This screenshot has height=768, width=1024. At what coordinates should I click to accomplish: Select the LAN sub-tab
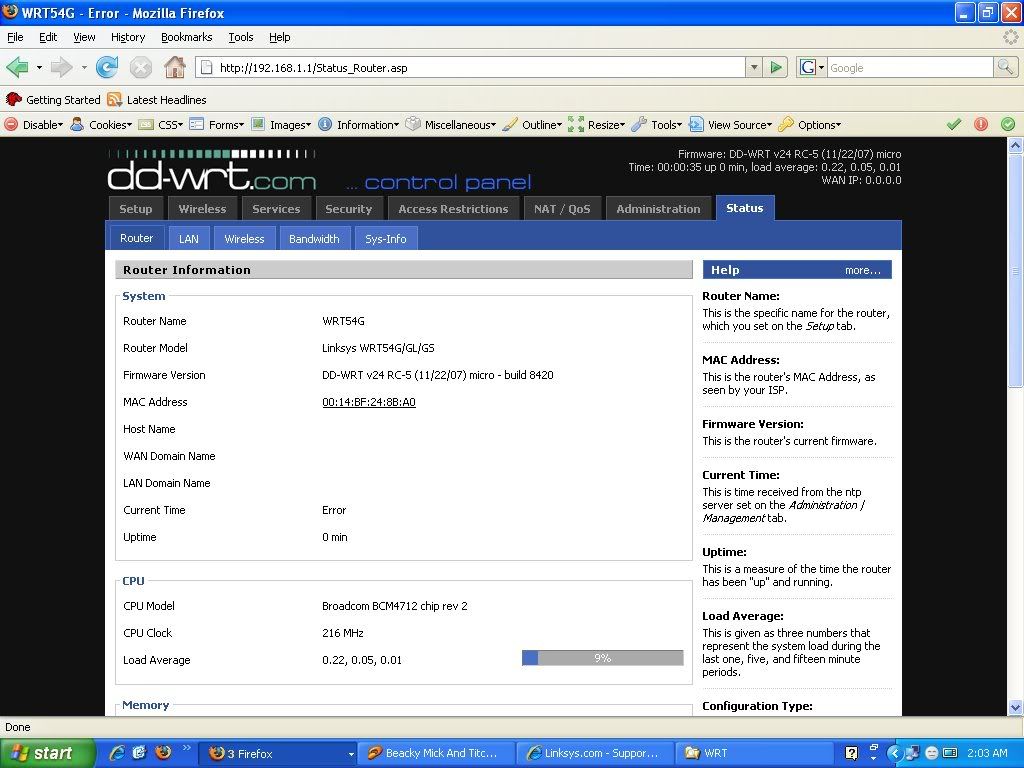(189, 239)
